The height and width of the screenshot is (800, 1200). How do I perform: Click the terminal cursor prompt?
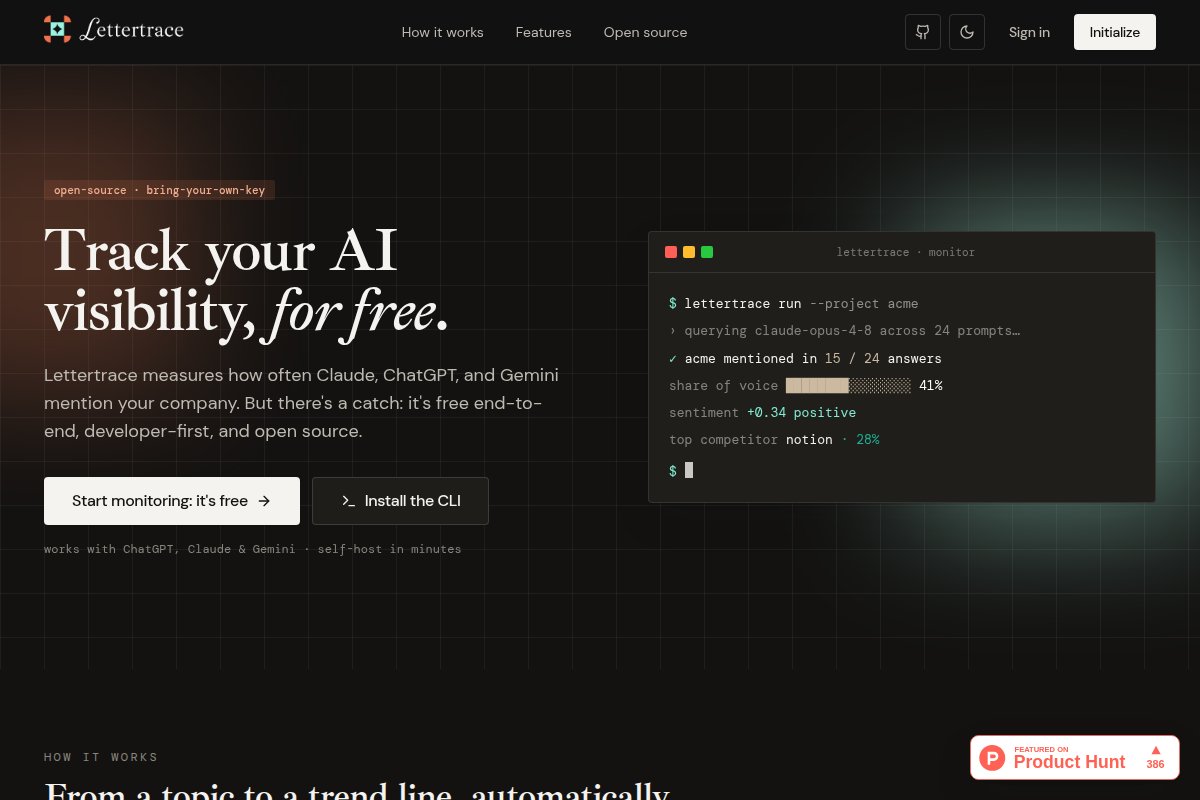point(681,470)
